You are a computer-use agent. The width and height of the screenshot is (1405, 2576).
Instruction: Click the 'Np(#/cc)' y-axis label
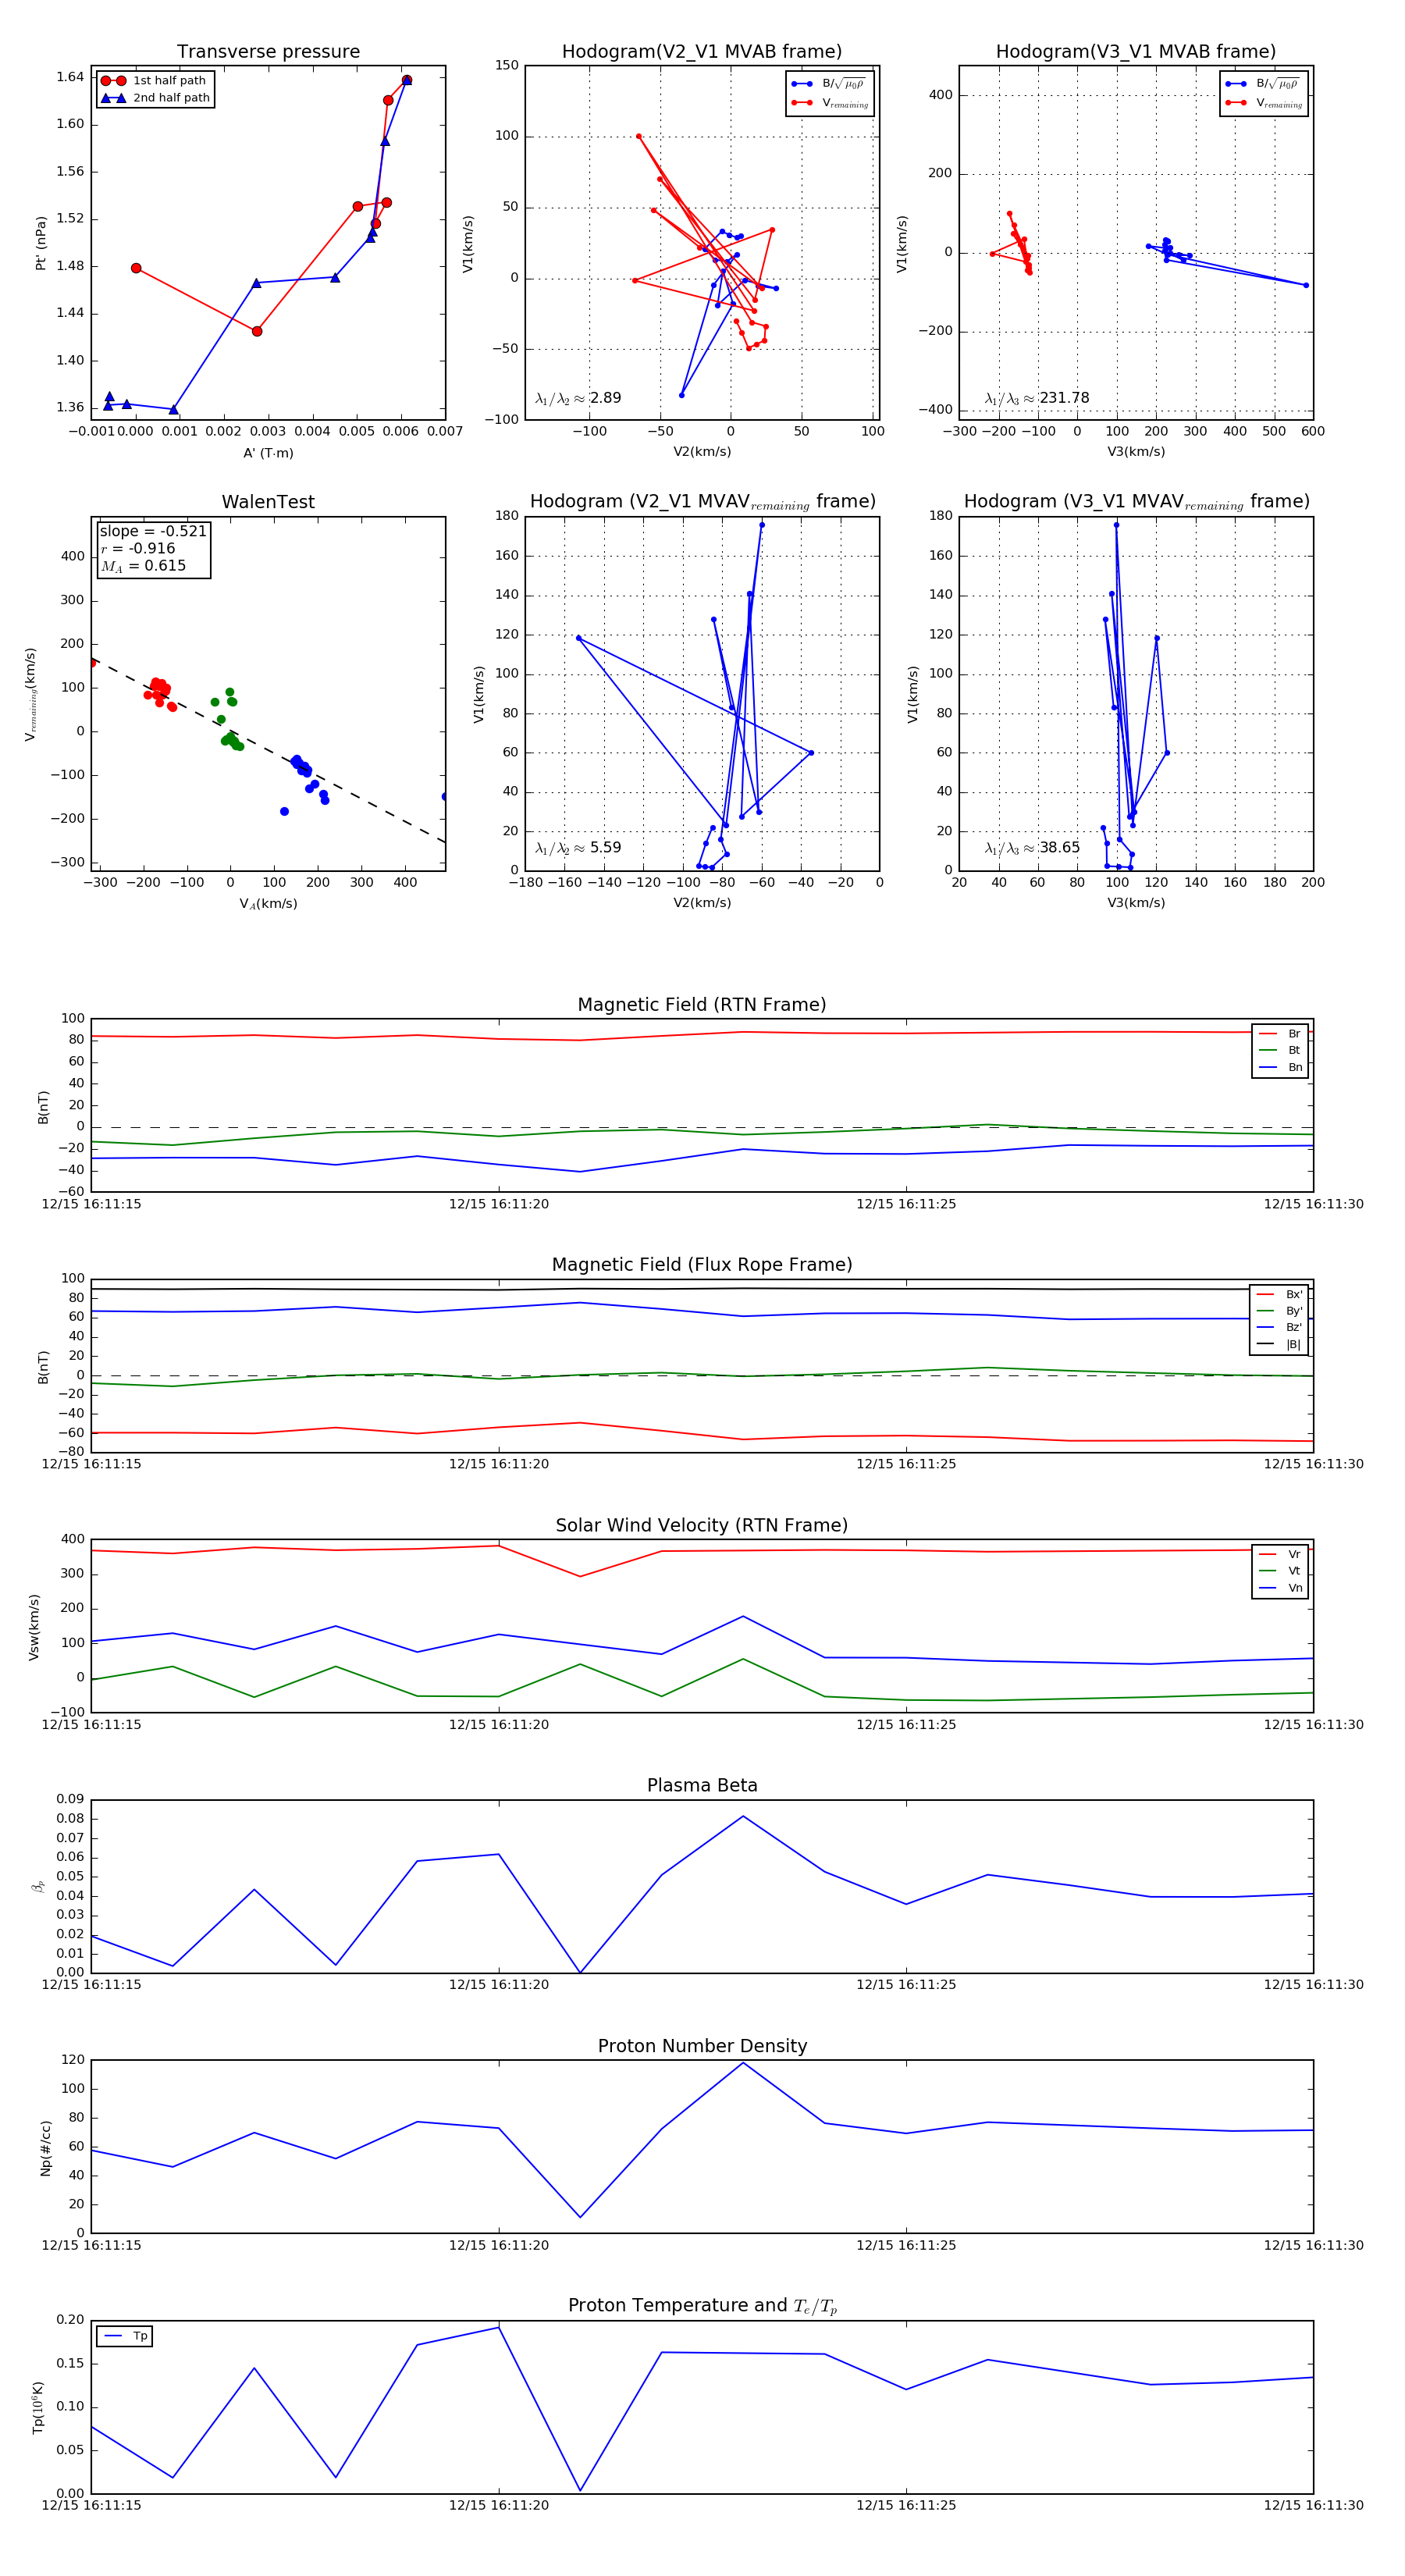pos(46,2148)
